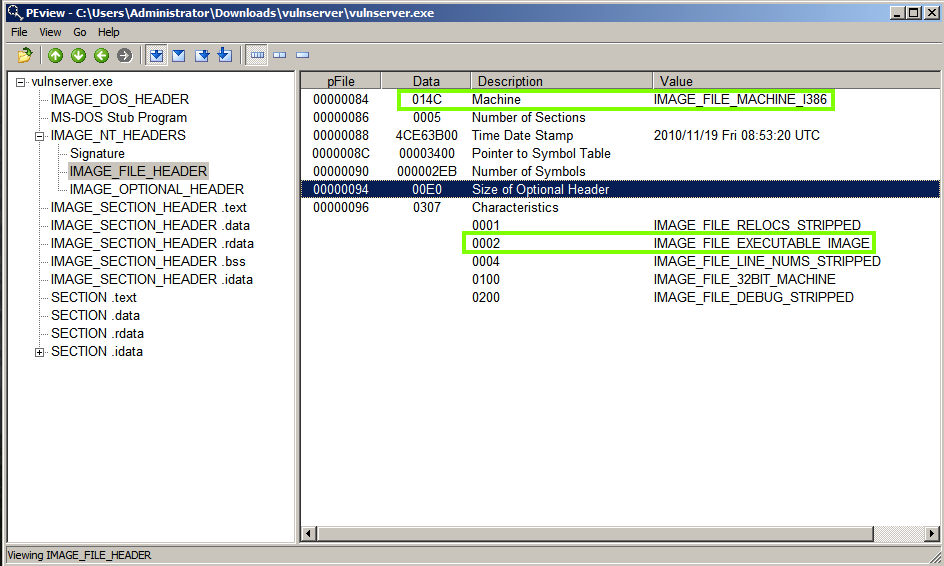Click the green up arrow toolbar button

tap(56, 55)
